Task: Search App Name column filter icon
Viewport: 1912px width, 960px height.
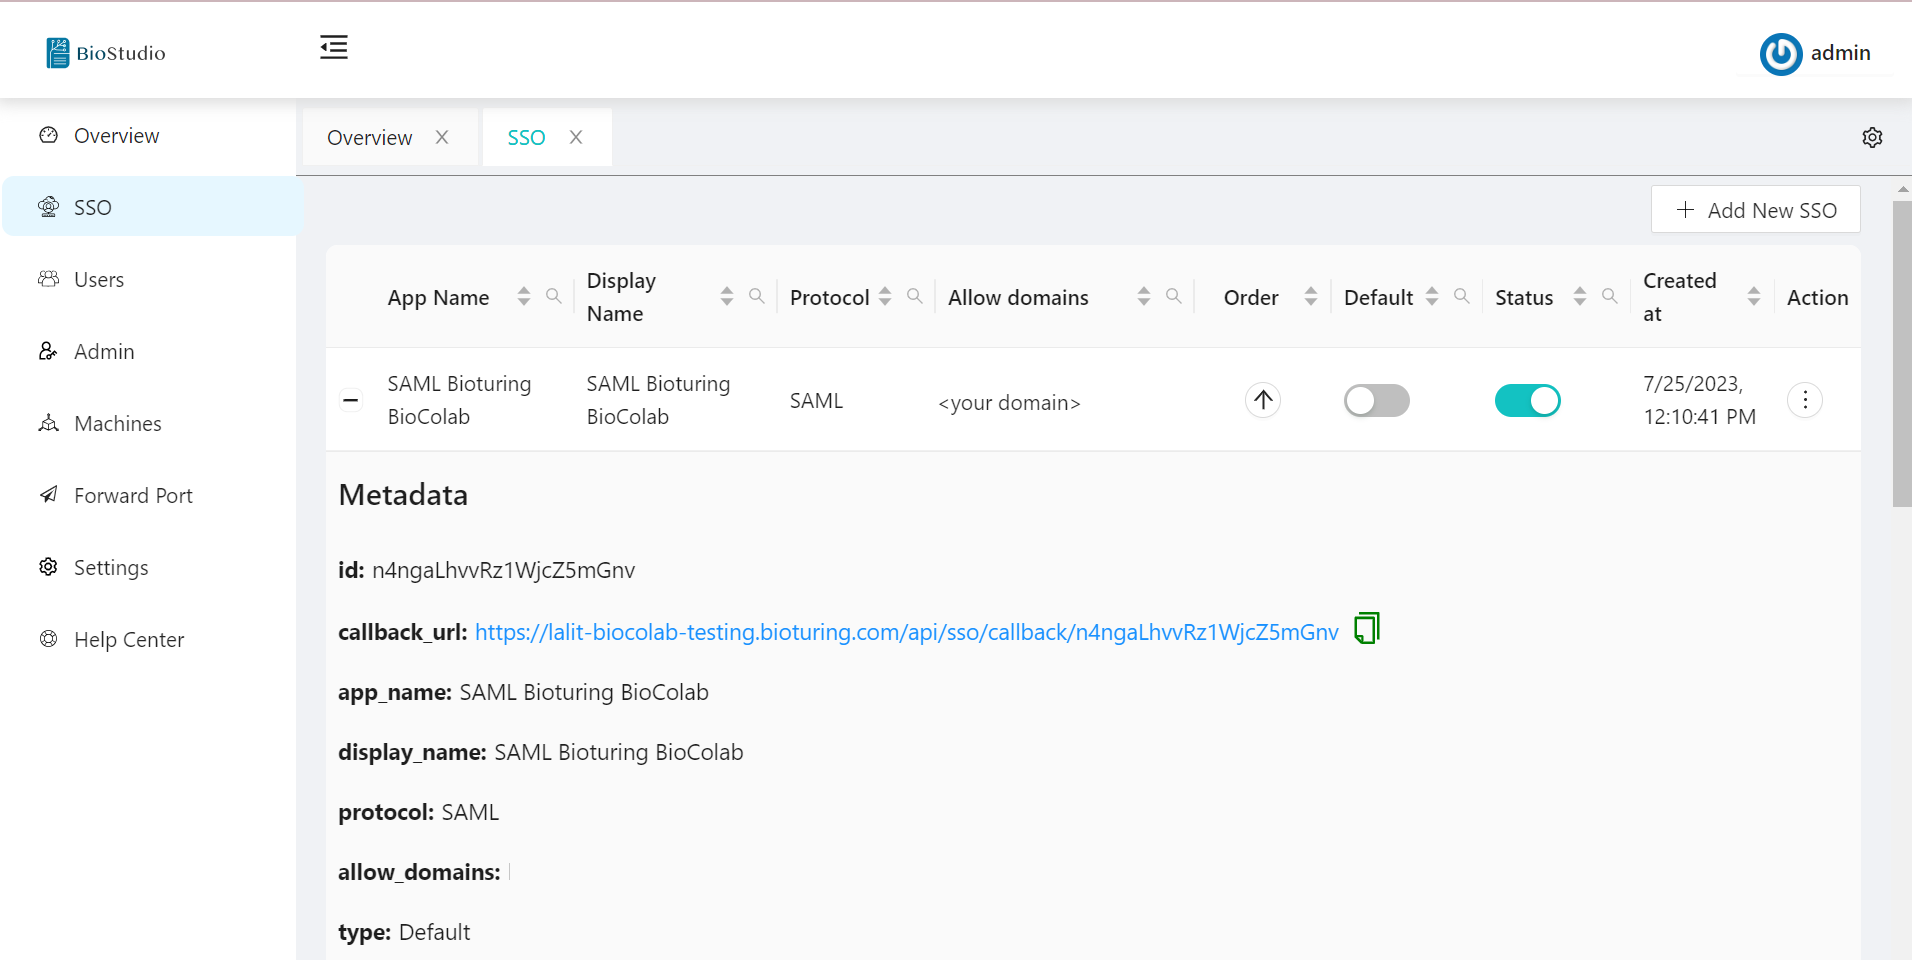Action: (553, 296)
